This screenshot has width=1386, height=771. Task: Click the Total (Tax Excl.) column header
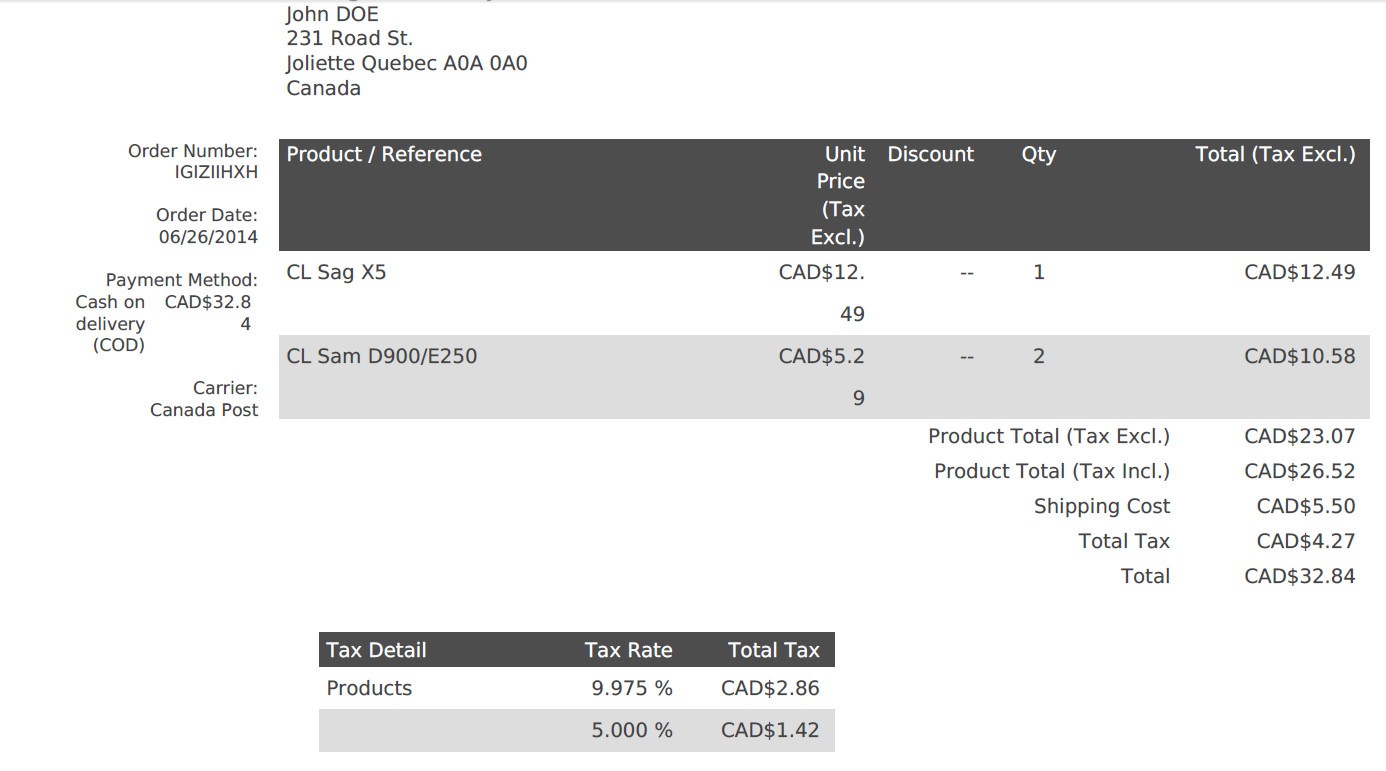1275,154
